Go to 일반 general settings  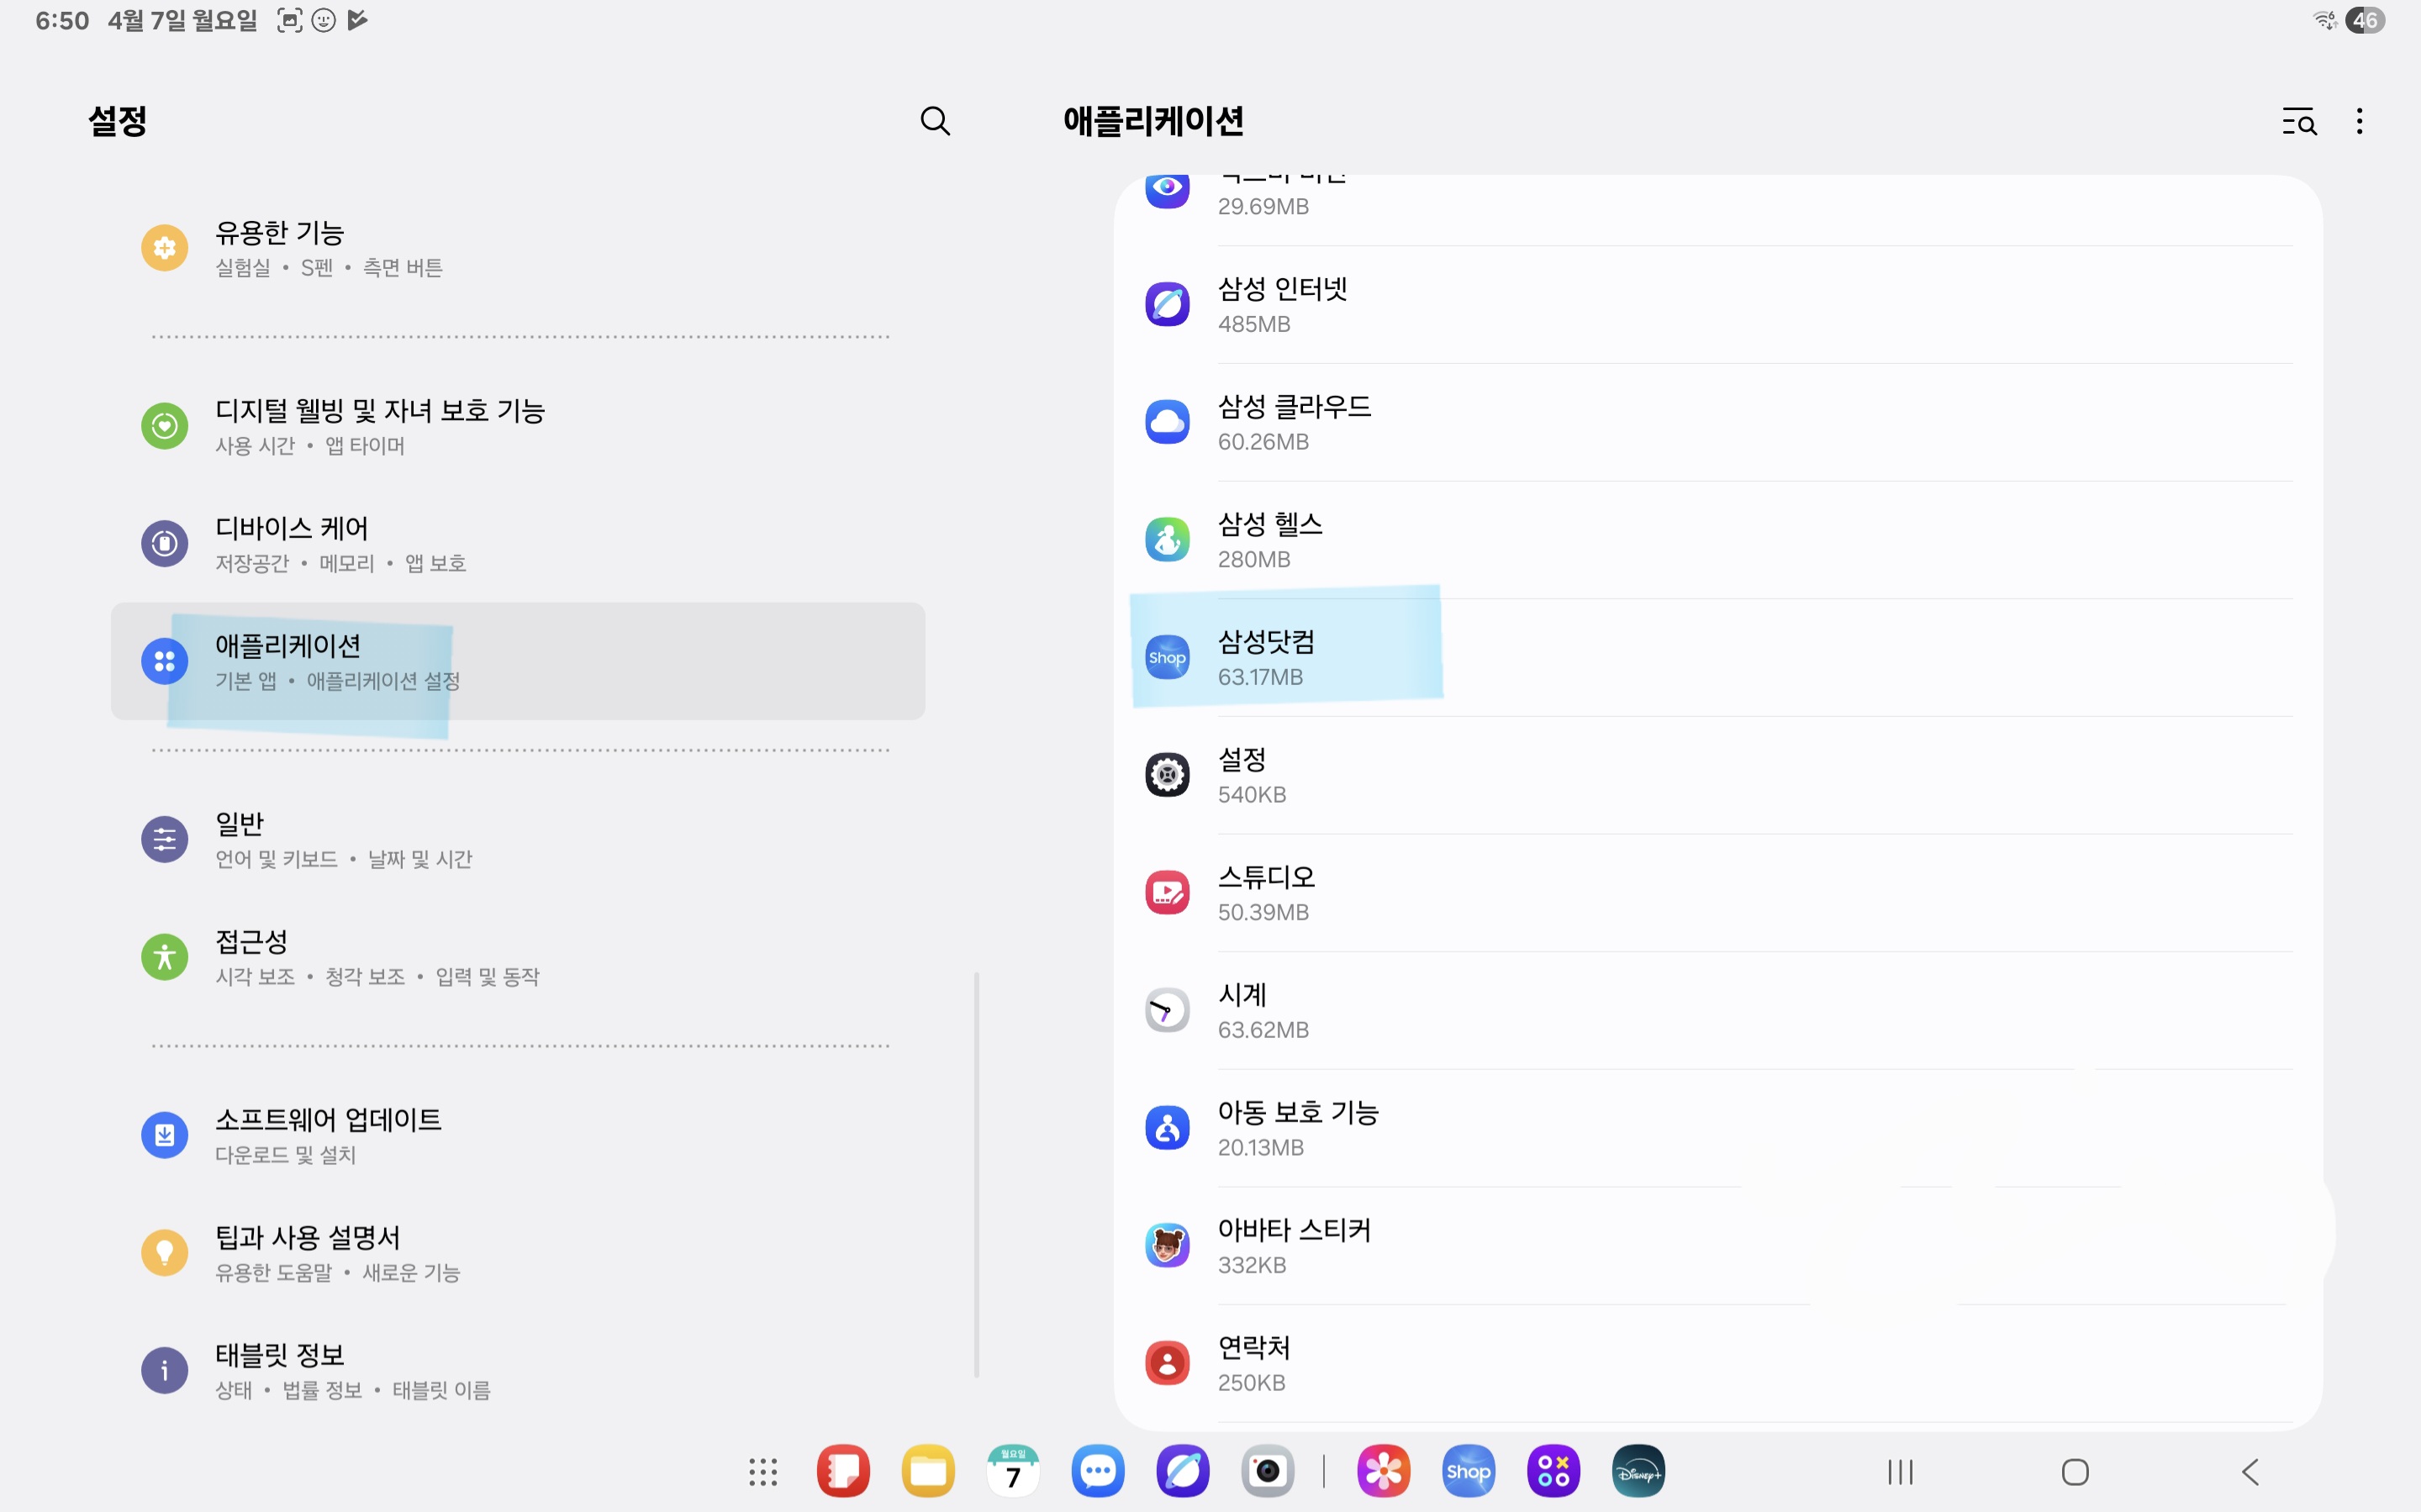(x=343, y=840)
